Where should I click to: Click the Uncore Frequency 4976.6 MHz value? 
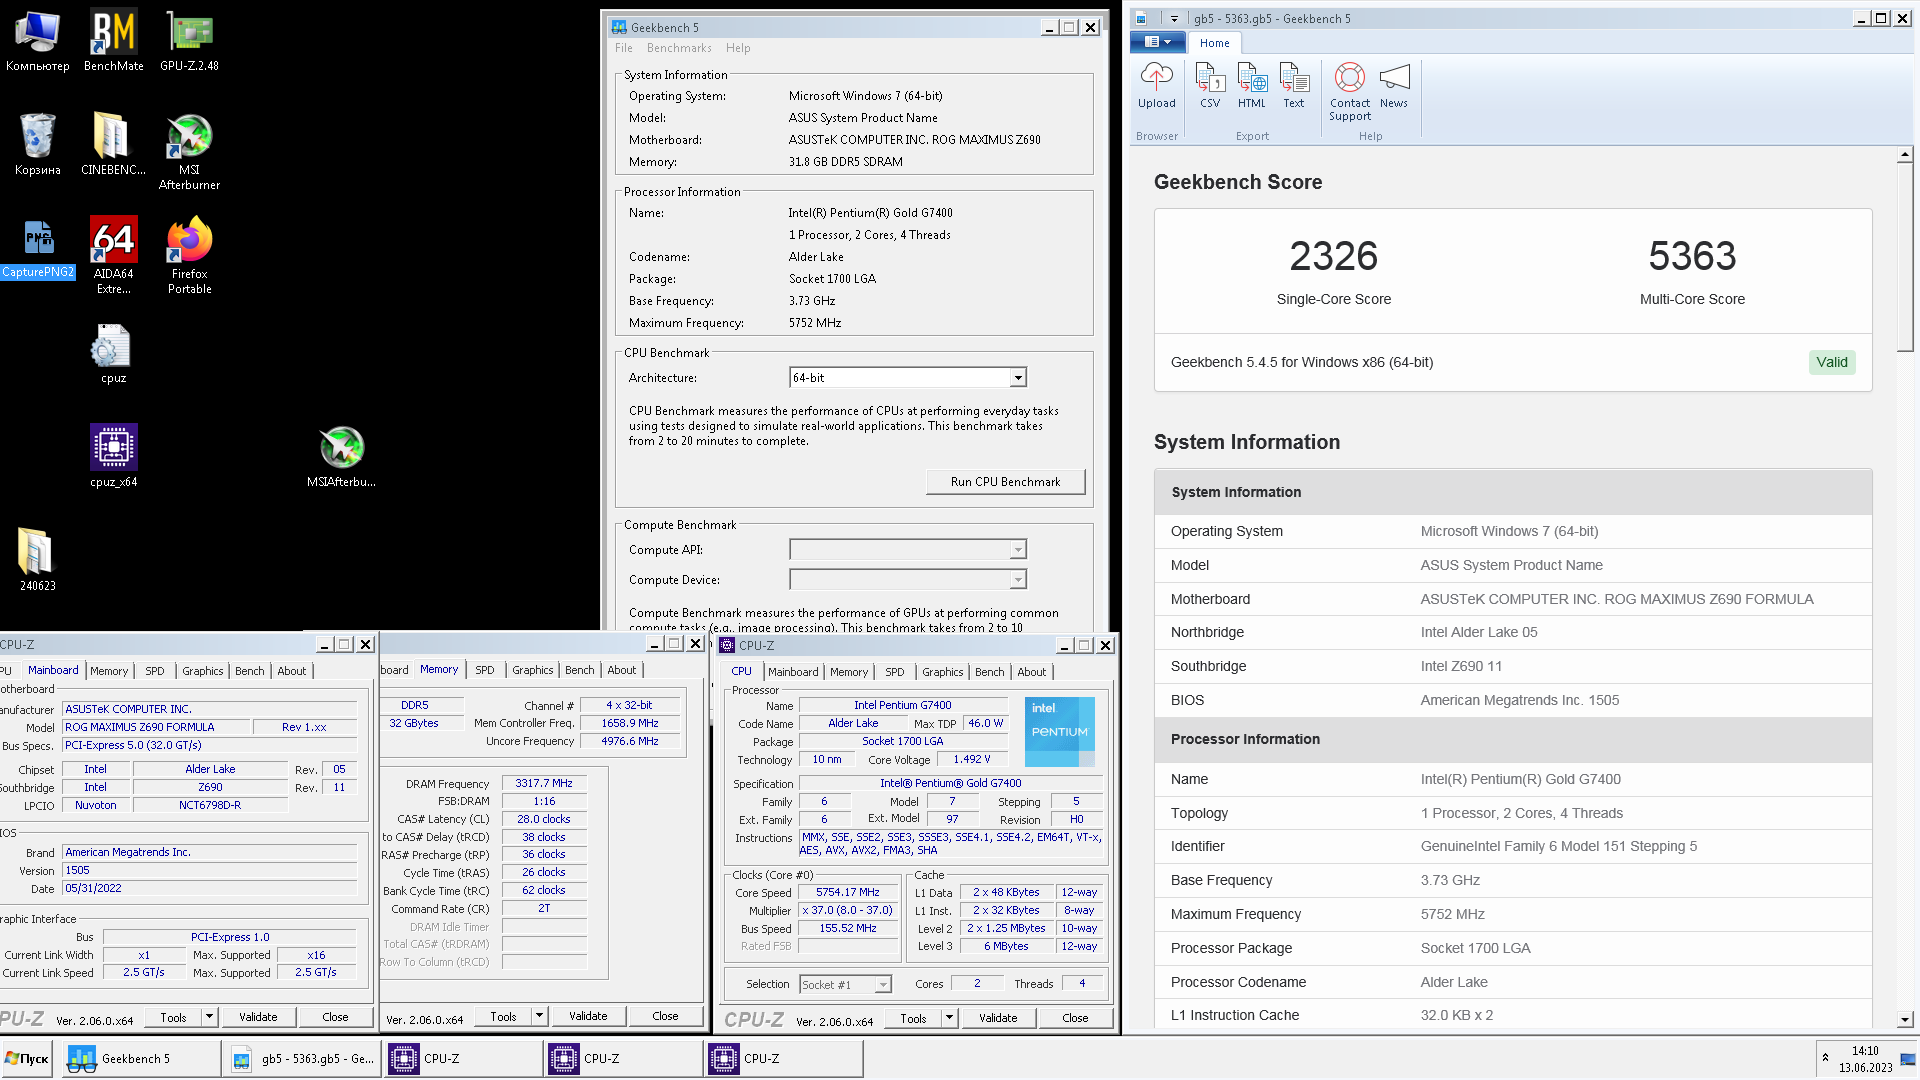pos(630,742)
